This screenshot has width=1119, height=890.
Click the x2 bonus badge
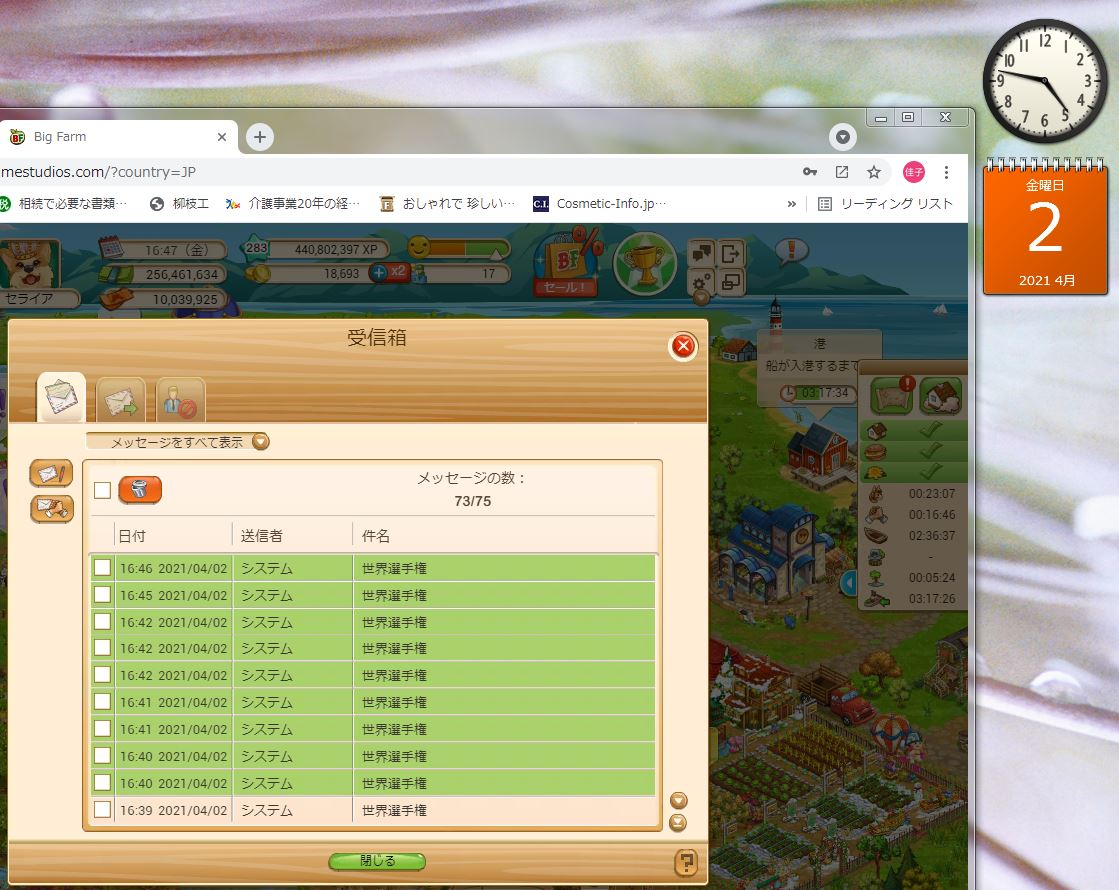(398, 272)
